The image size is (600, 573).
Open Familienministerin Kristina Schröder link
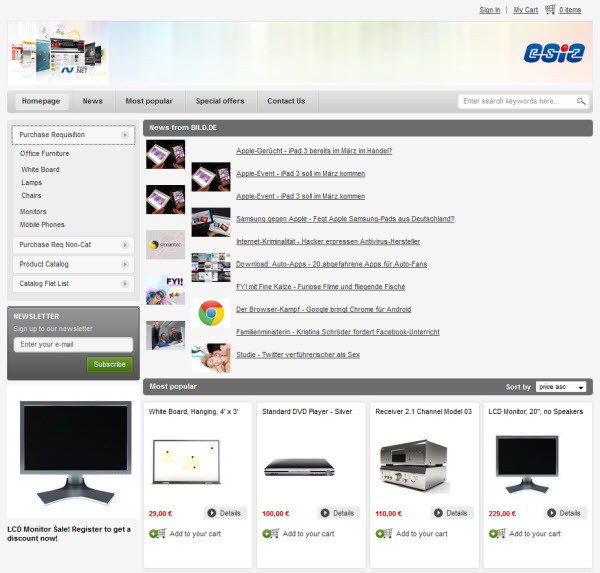click(x=338, y=332)
